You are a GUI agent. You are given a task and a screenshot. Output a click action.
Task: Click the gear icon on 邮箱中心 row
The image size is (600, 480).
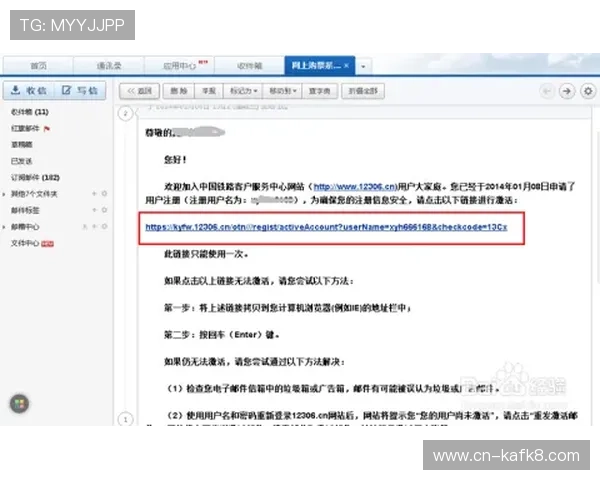click(104, 227)
